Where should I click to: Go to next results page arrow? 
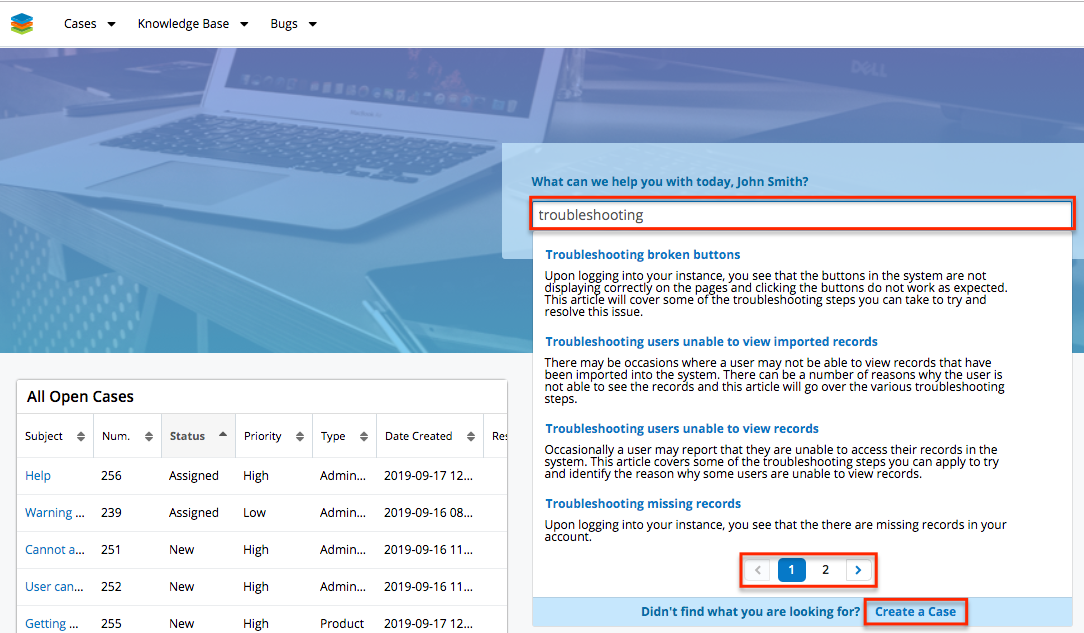(x=859, y=570)
